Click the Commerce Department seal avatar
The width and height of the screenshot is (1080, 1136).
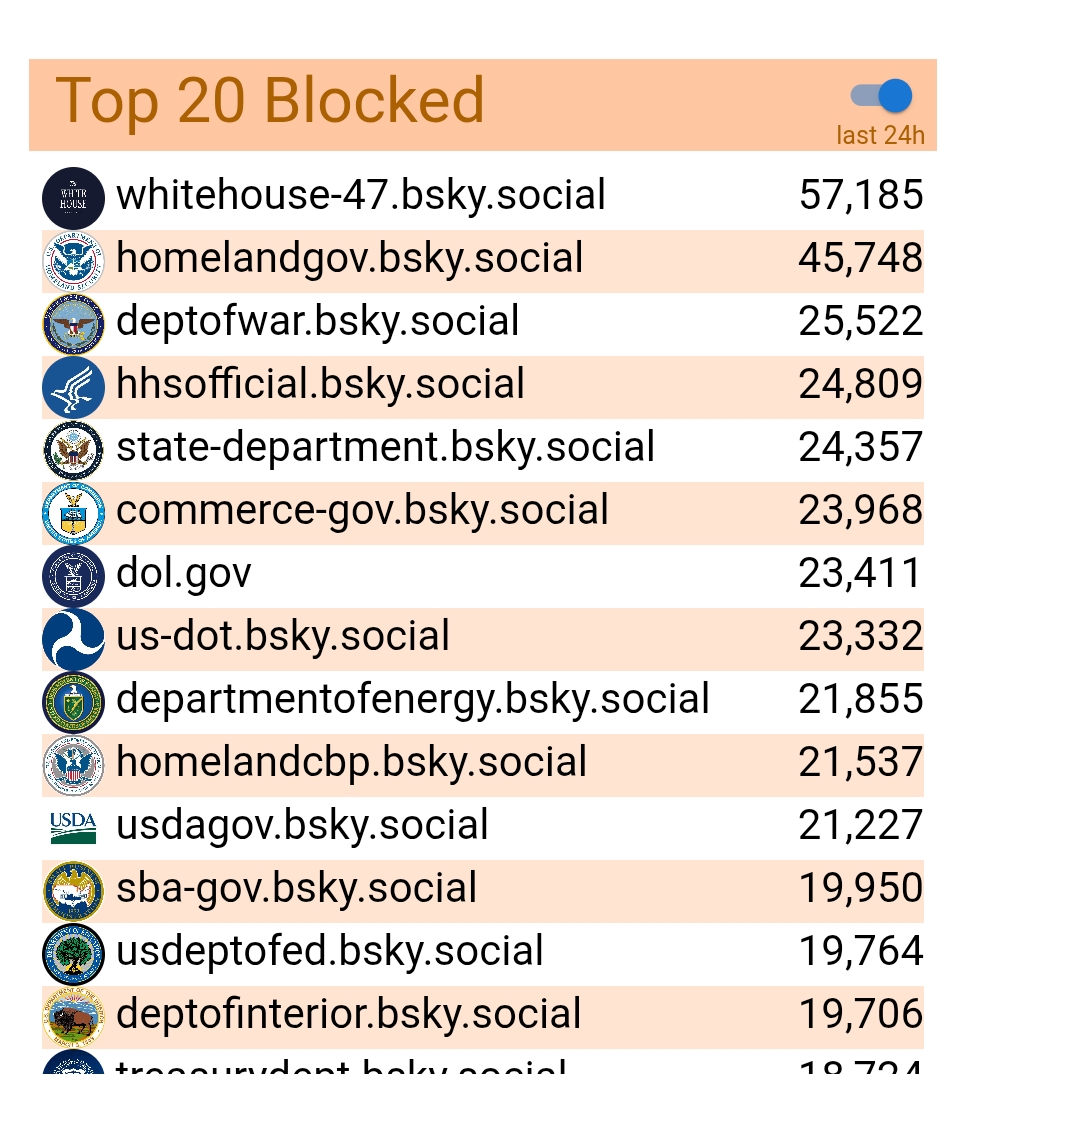73,512
